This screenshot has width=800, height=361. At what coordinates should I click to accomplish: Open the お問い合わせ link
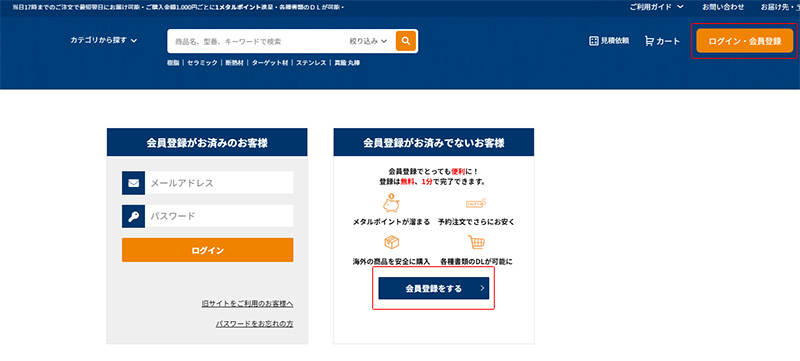[723, 7]
